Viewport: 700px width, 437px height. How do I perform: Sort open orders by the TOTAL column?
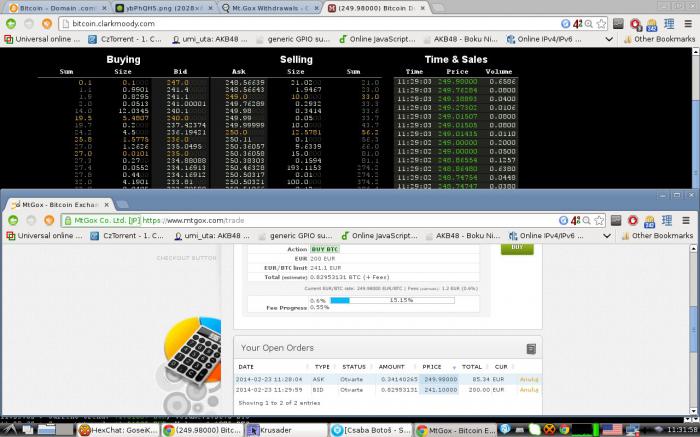[472, 367]
